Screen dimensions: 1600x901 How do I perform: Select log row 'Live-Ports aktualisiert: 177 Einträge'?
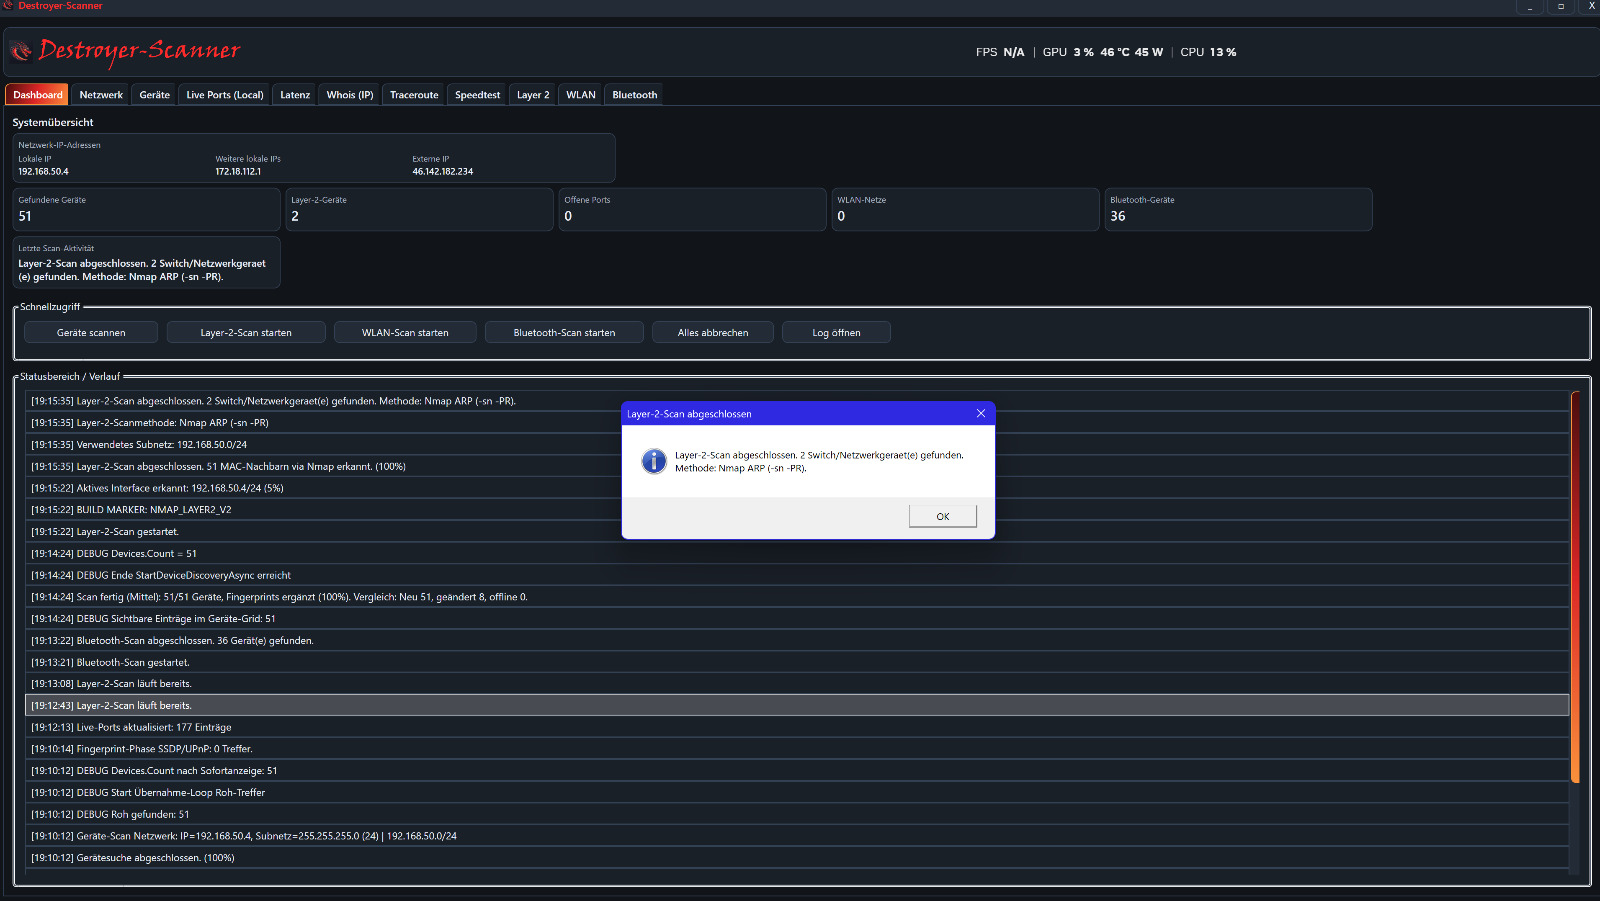point(797,727)
